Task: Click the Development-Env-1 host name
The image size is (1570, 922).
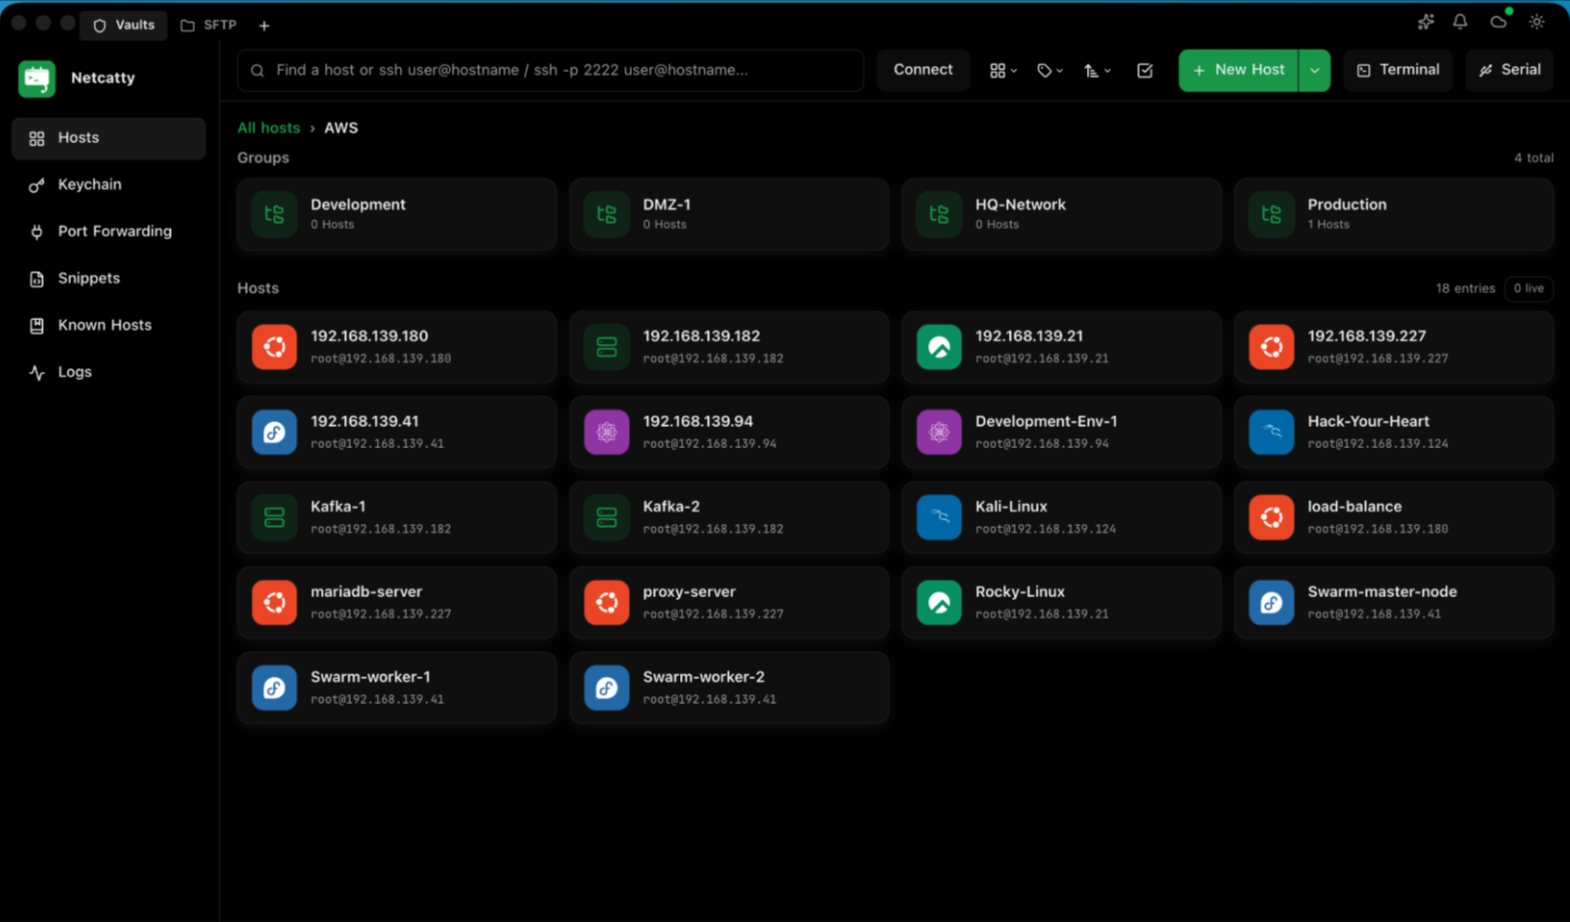Action: 1046,422
